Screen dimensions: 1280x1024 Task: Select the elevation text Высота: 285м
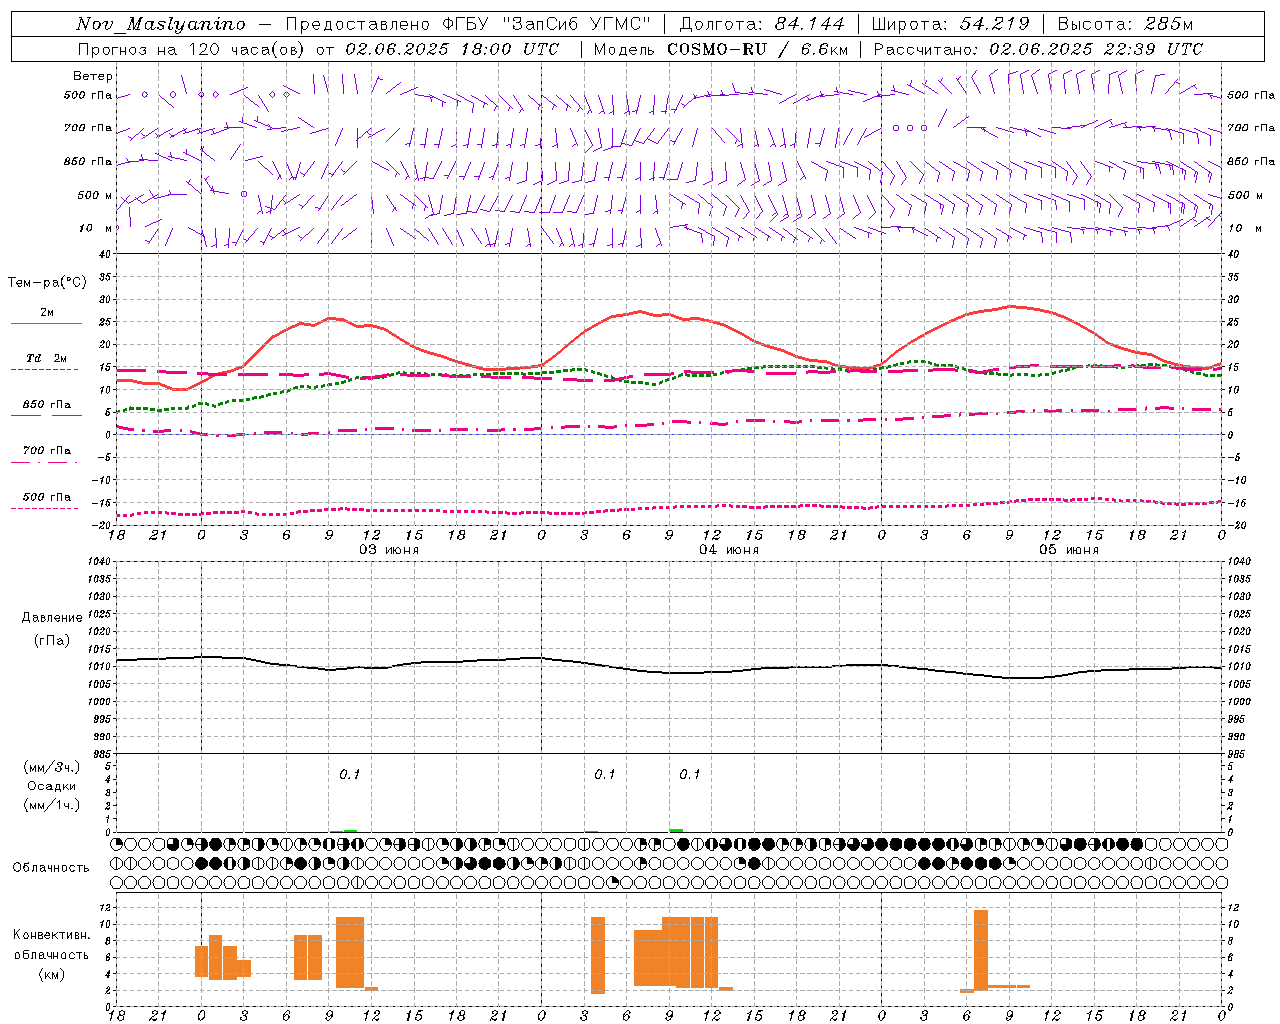pos(1125,24)
